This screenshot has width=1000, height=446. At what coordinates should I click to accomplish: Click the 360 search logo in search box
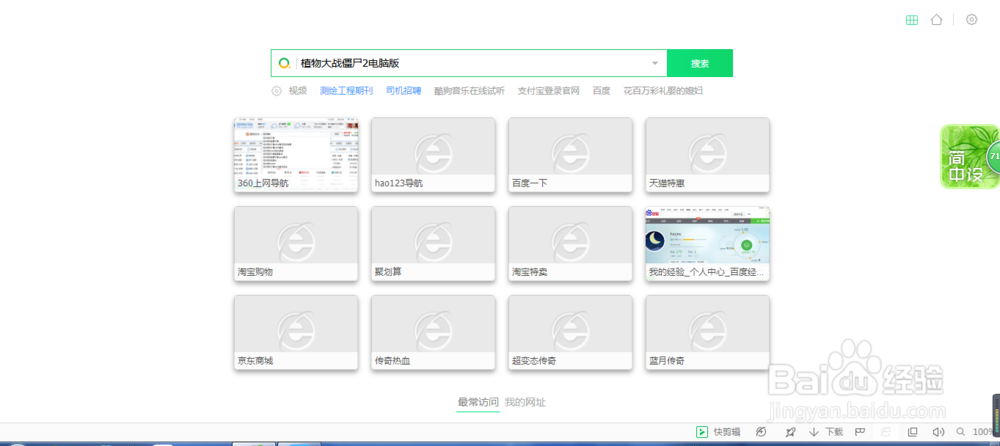click(x=284, y=63)
